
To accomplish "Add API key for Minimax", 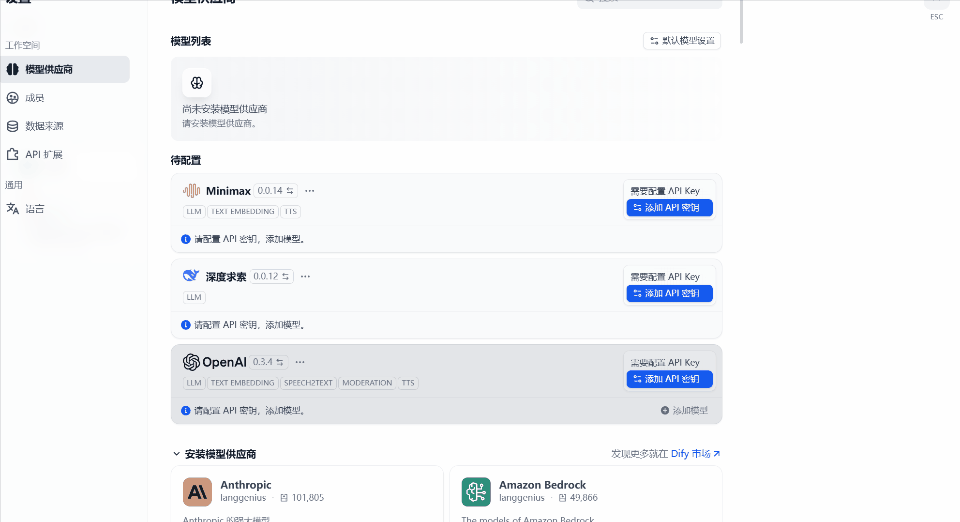I will (669, 207).
